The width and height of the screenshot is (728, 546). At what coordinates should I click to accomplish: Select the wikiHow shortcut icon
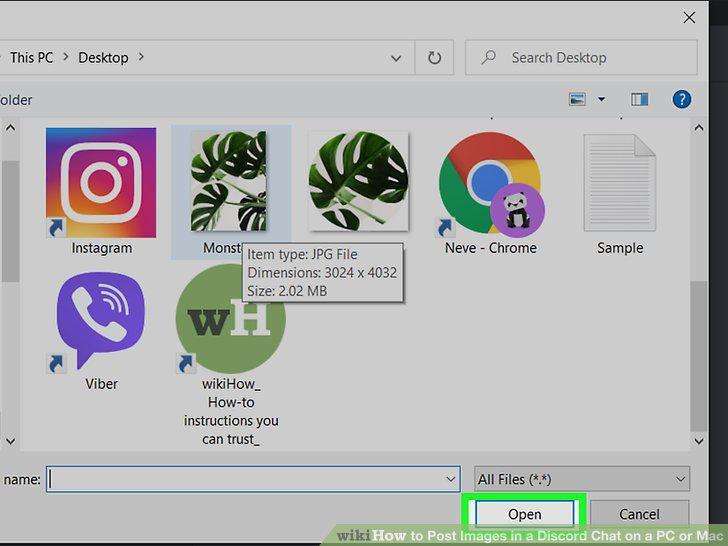[230, 319]
